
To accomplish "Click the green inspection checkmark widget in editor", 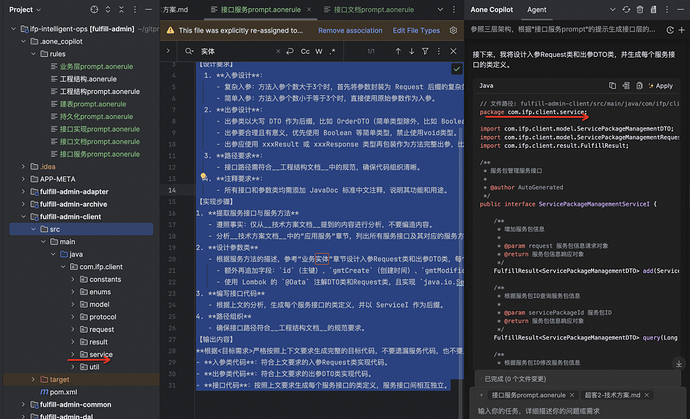I will click(x=457, y=69).
